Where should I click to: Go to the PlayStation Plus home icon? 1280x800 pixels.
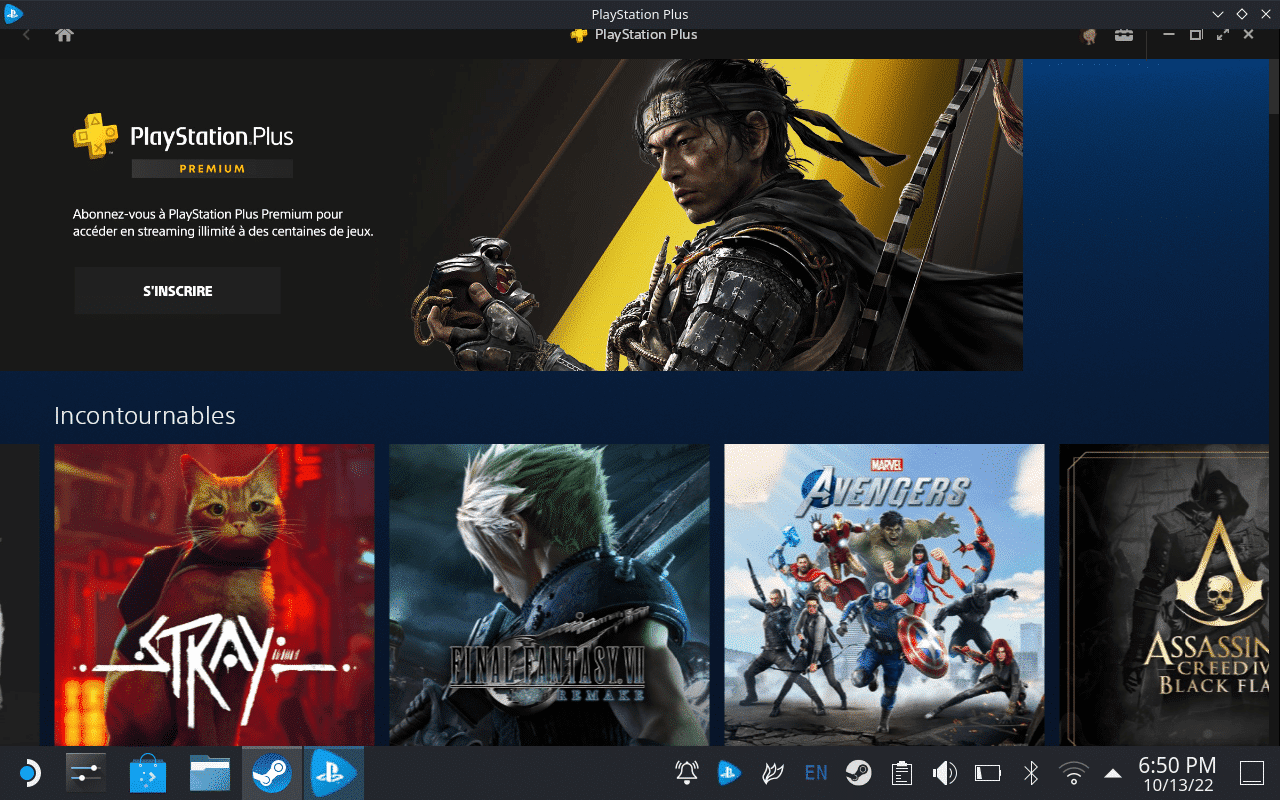click(x=64, y=35)
